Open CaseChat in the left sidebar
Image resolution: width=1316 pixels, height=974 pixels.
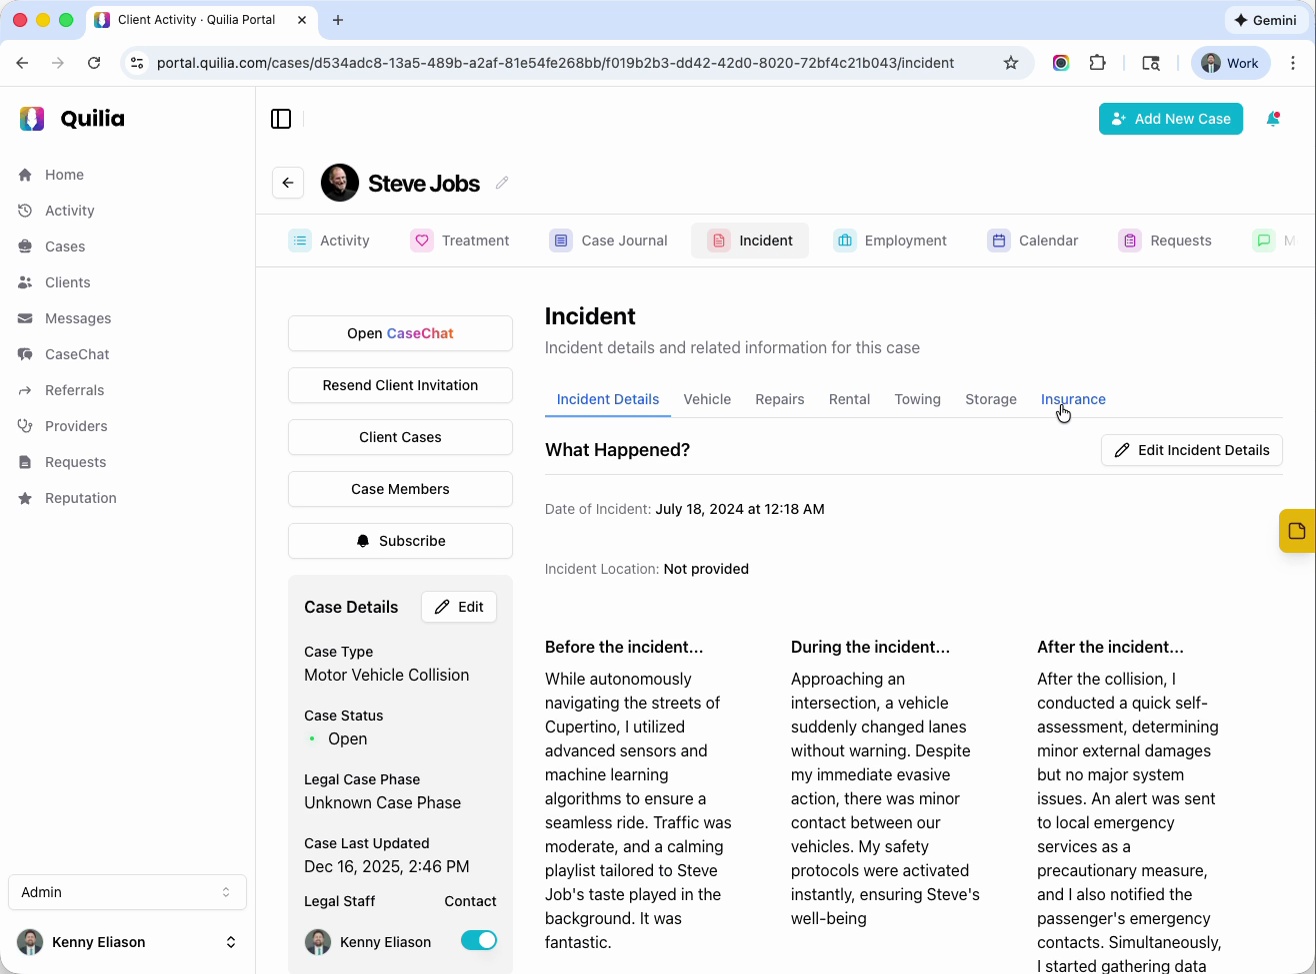click(77, 354)
